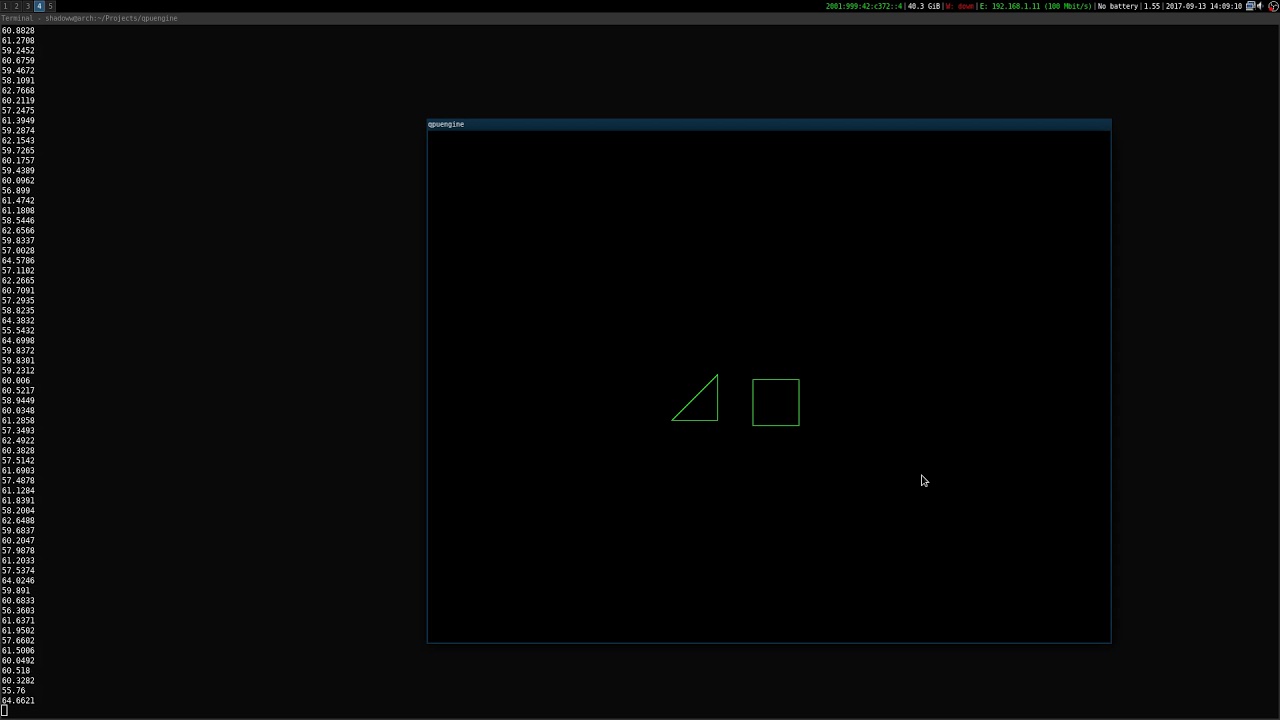The height and width of the screenshot is (720, 1280).
Task: Click the IPv6 address status entry
Action: pos(864,6)
